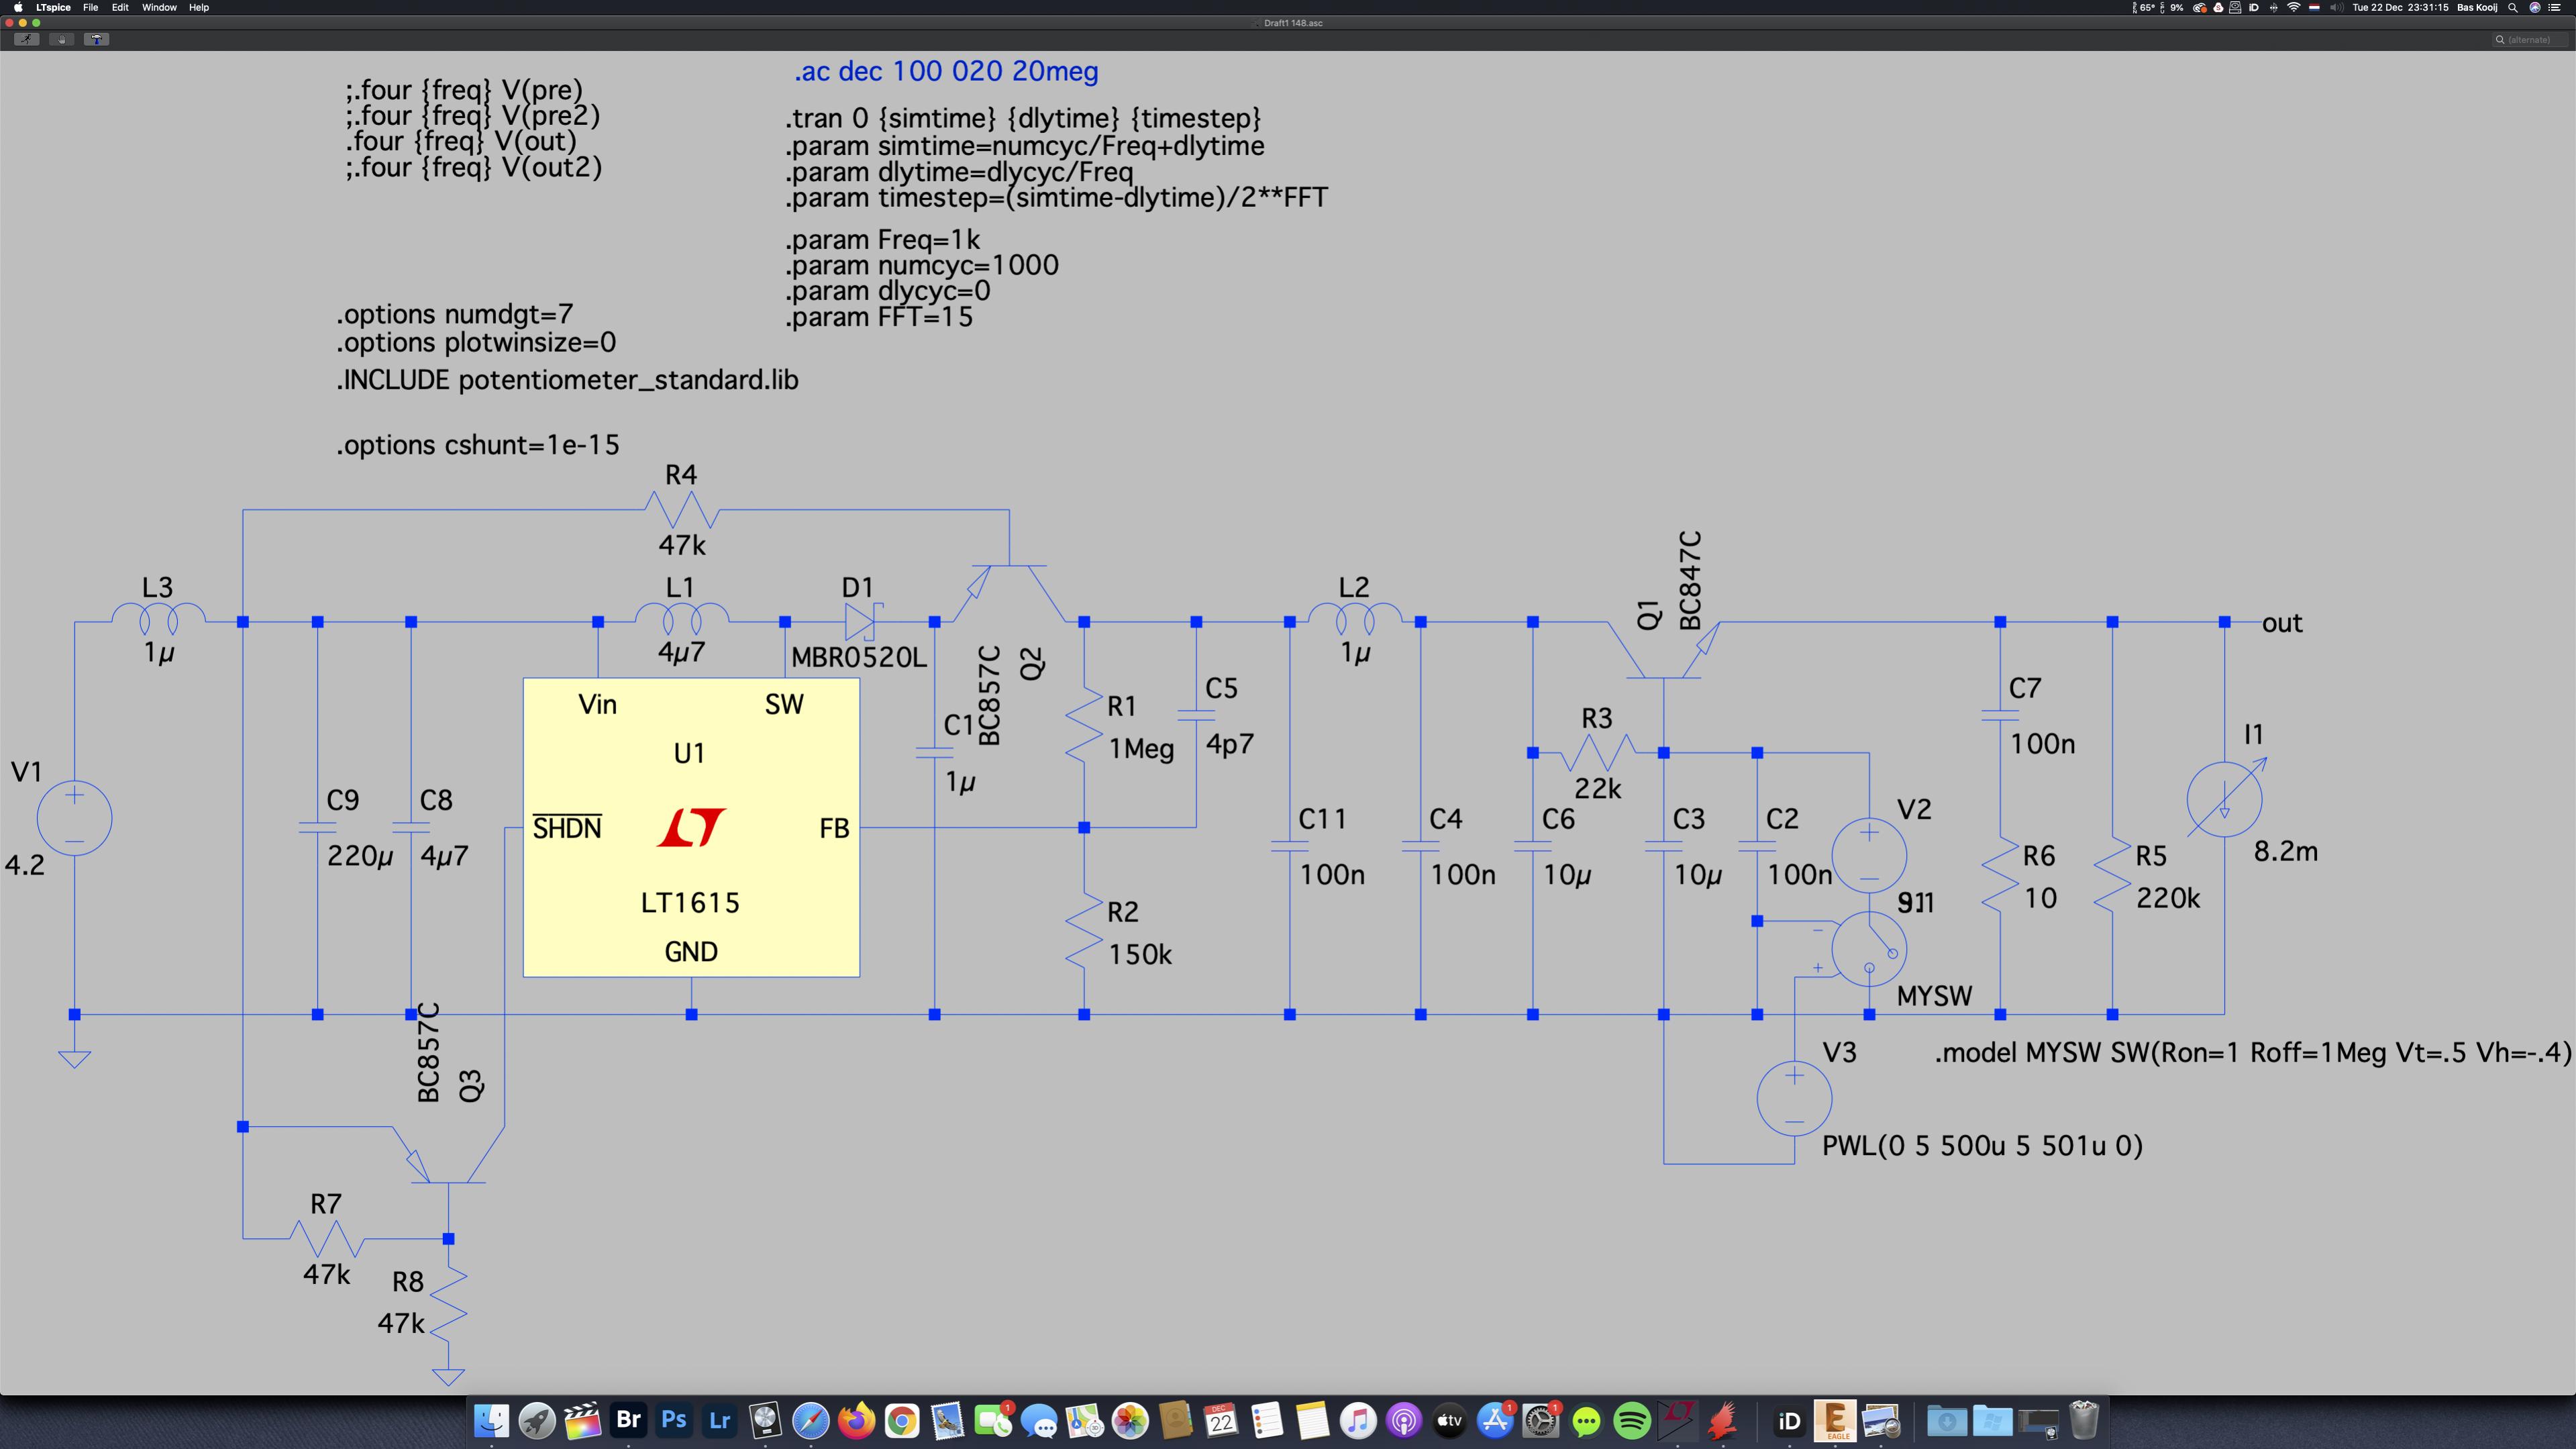Select voltage source V2 symbol
The width and height of the screenshot is (2576, 1449).
point(1869,856)
